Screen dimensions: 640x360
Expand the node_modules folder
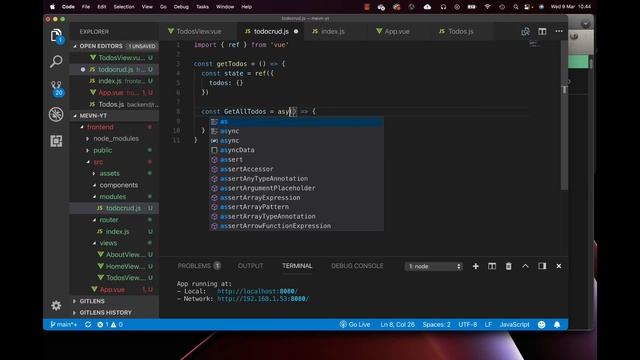pyautogui.click(x=114, y=139)
